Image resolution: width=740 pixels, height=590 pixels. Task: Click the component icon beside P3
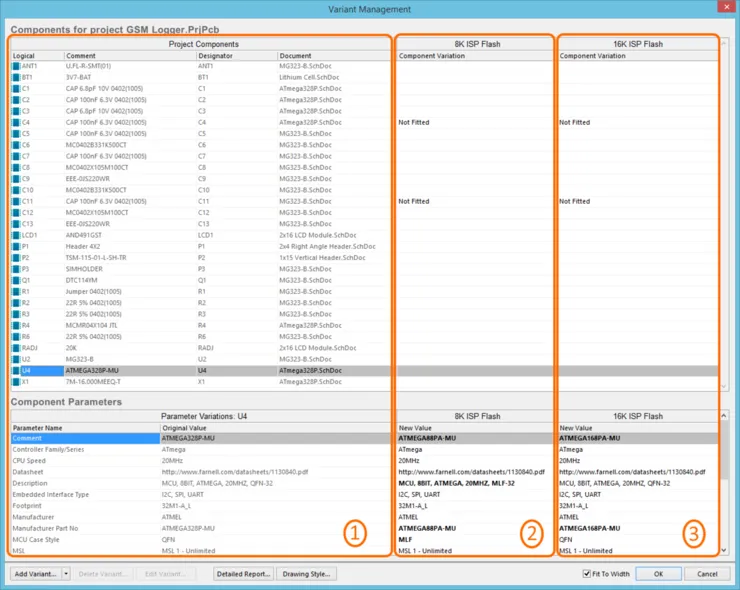tap(16, 269)
